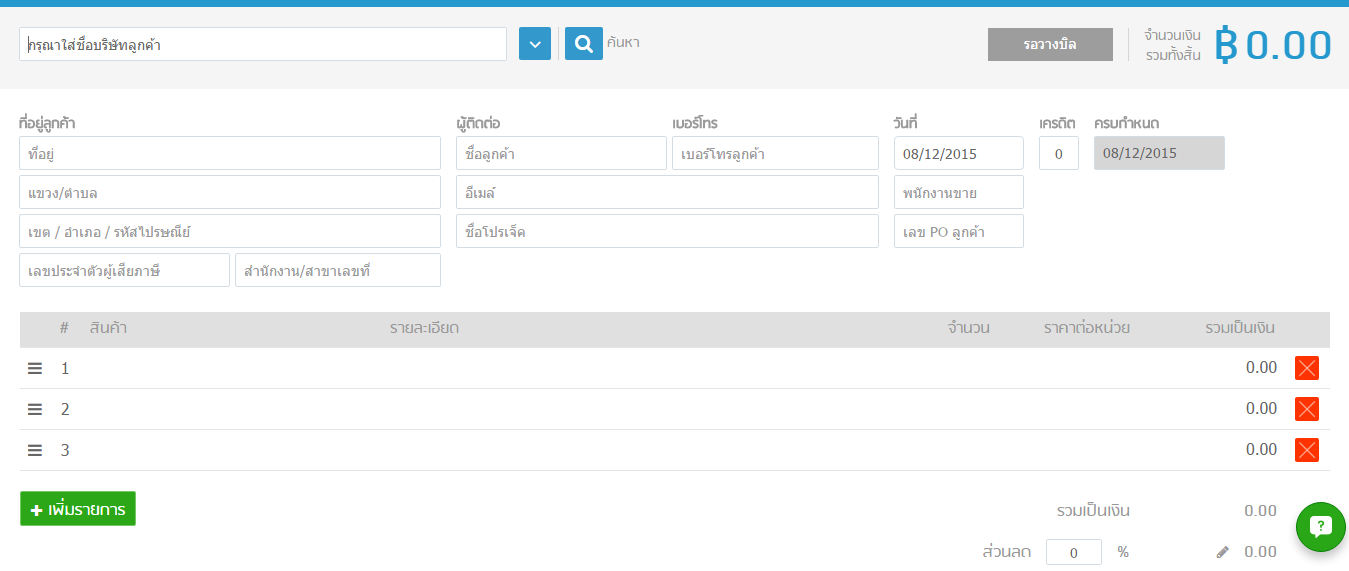Image resolution: width=1349 pixels, height=571 pixels.
Task: Click the รวมเป็นเงิน subtotal label below table
Action: coord(1093,511)
